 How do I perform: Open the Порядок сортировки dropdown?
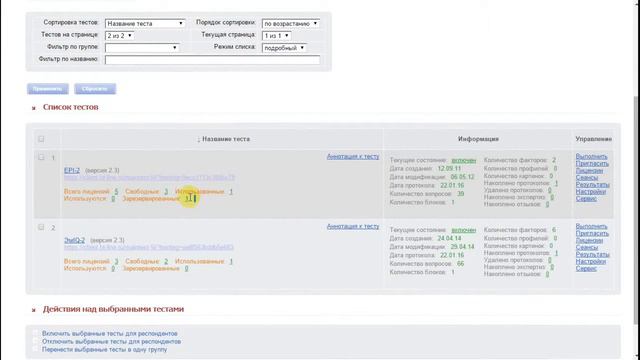tap(291, 24)
